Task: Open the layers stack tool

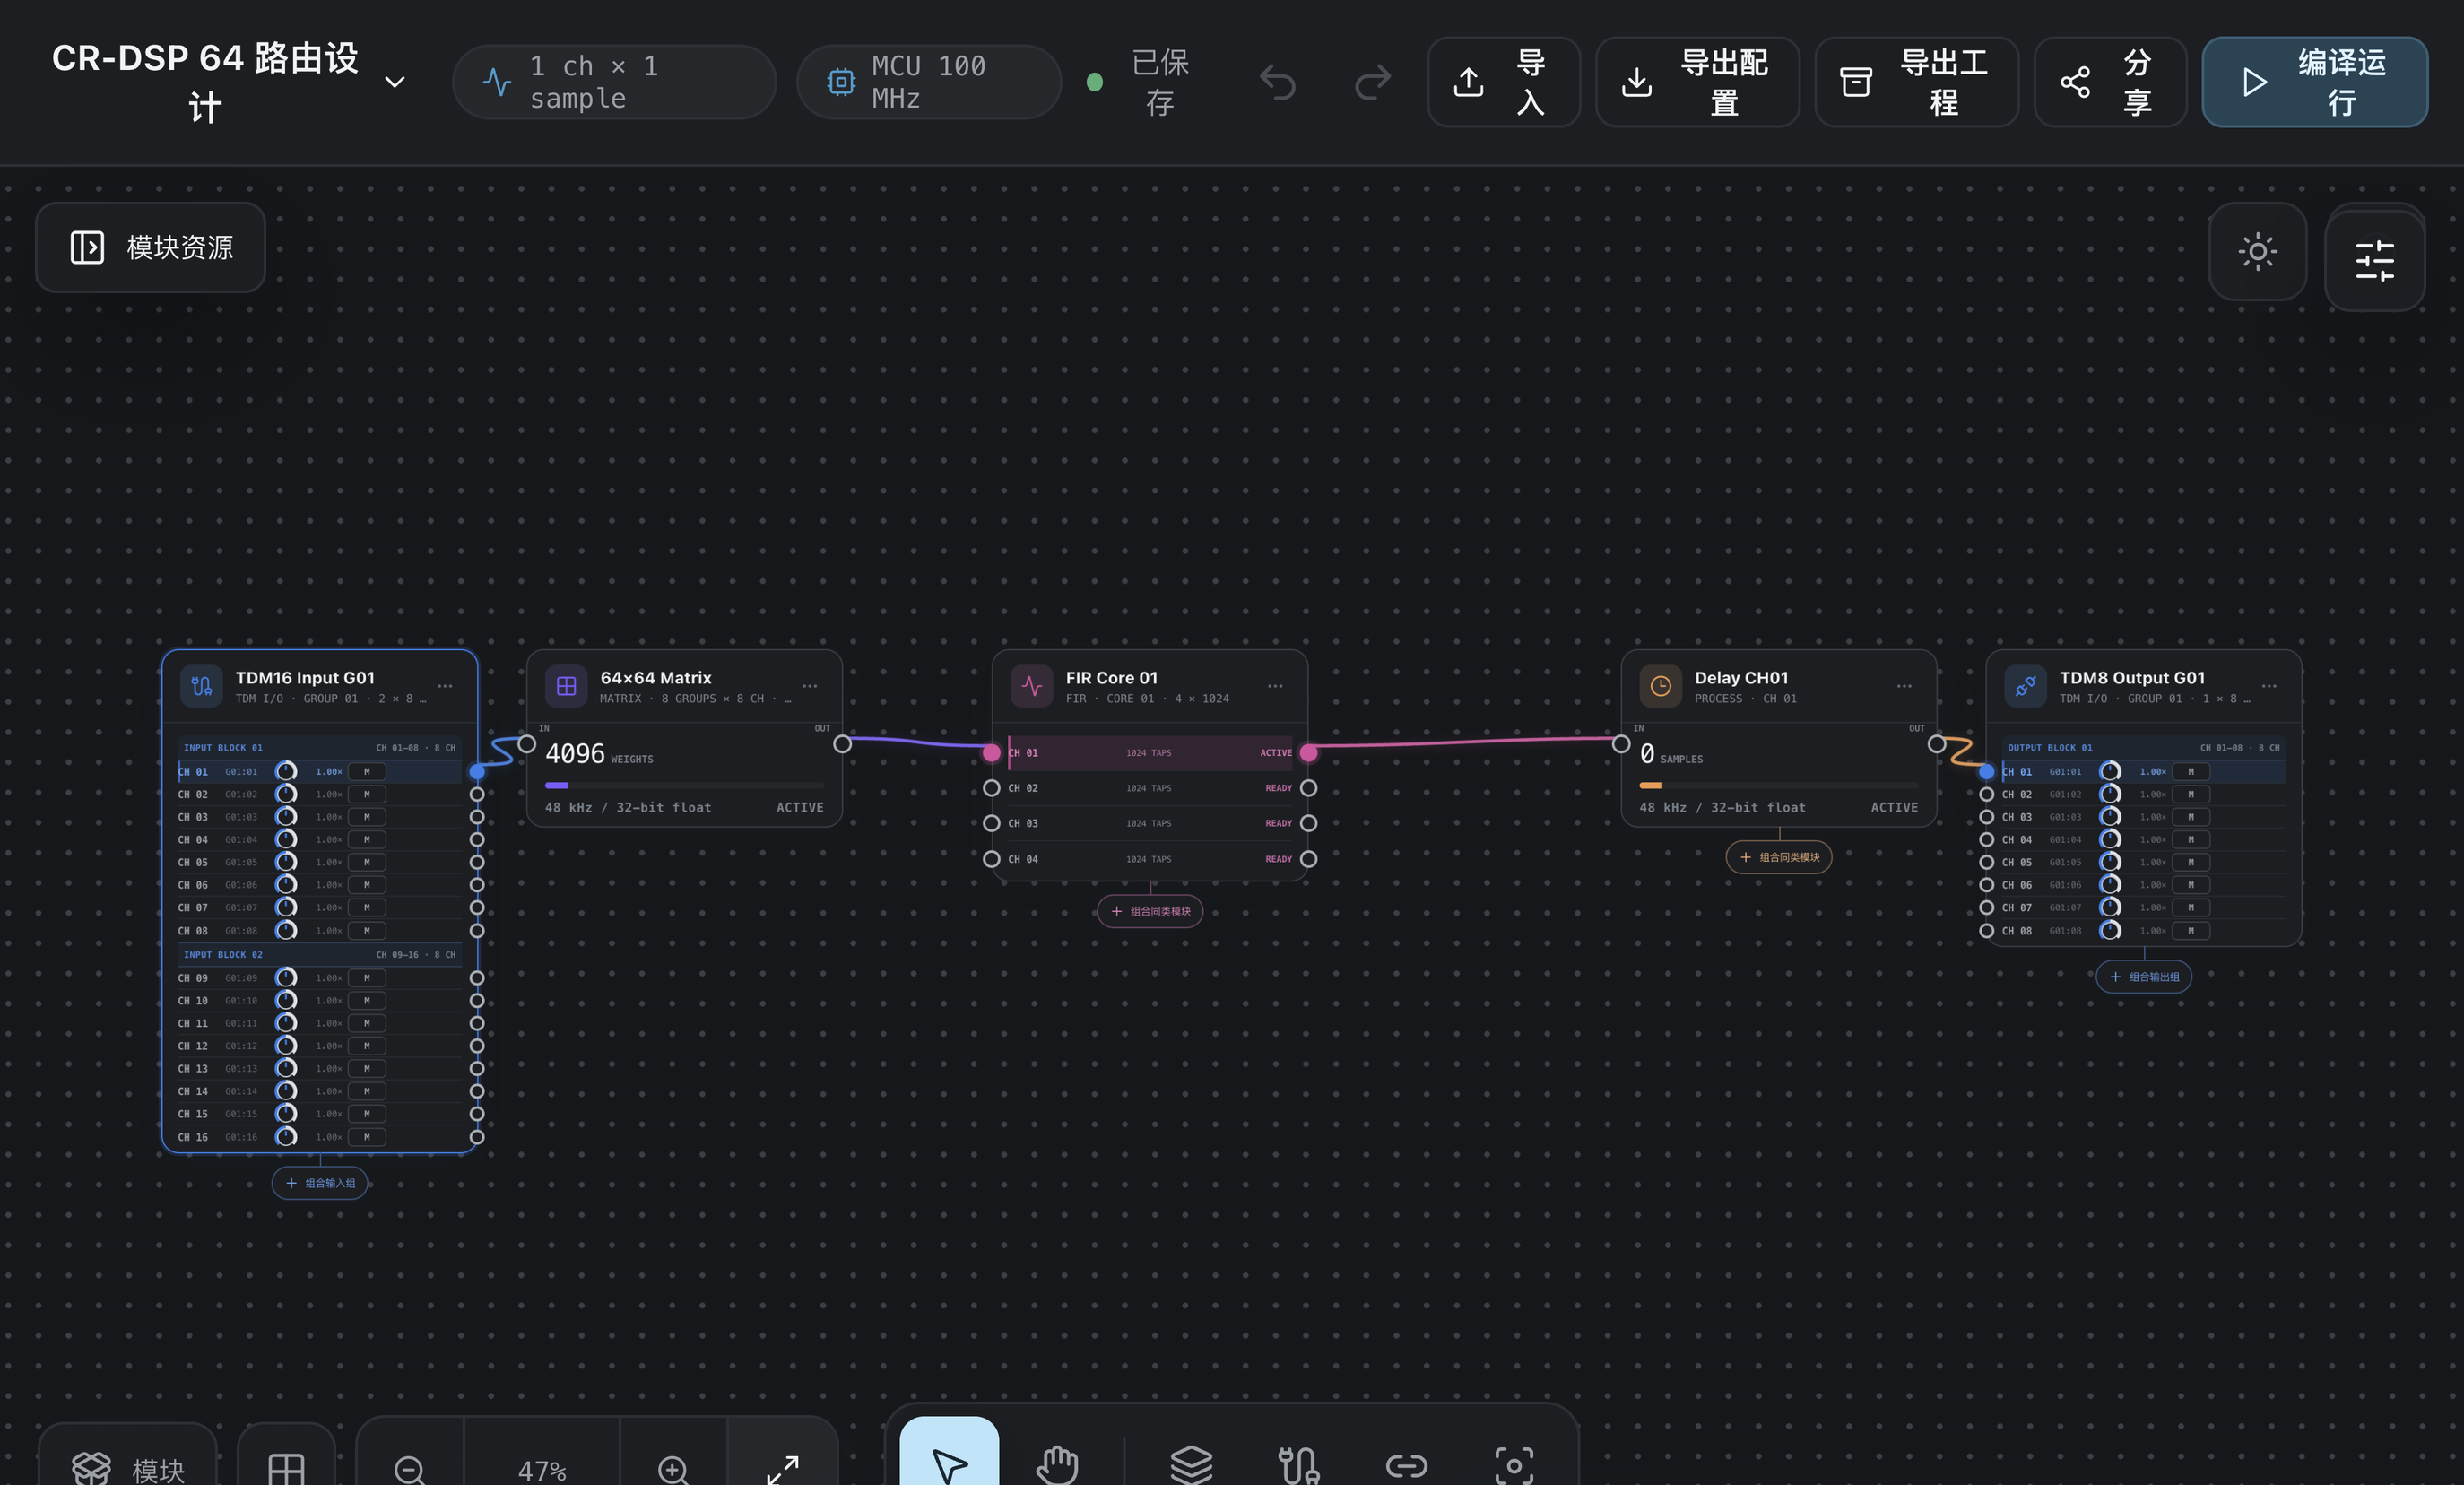Action: point(1191,1465)
